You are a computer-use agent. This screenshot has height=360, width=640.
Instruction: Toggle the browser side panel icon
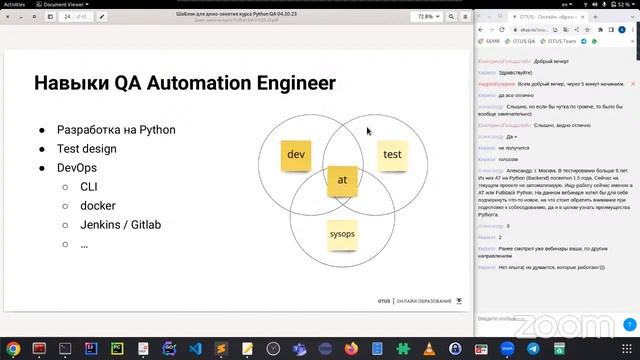point(611,30)
